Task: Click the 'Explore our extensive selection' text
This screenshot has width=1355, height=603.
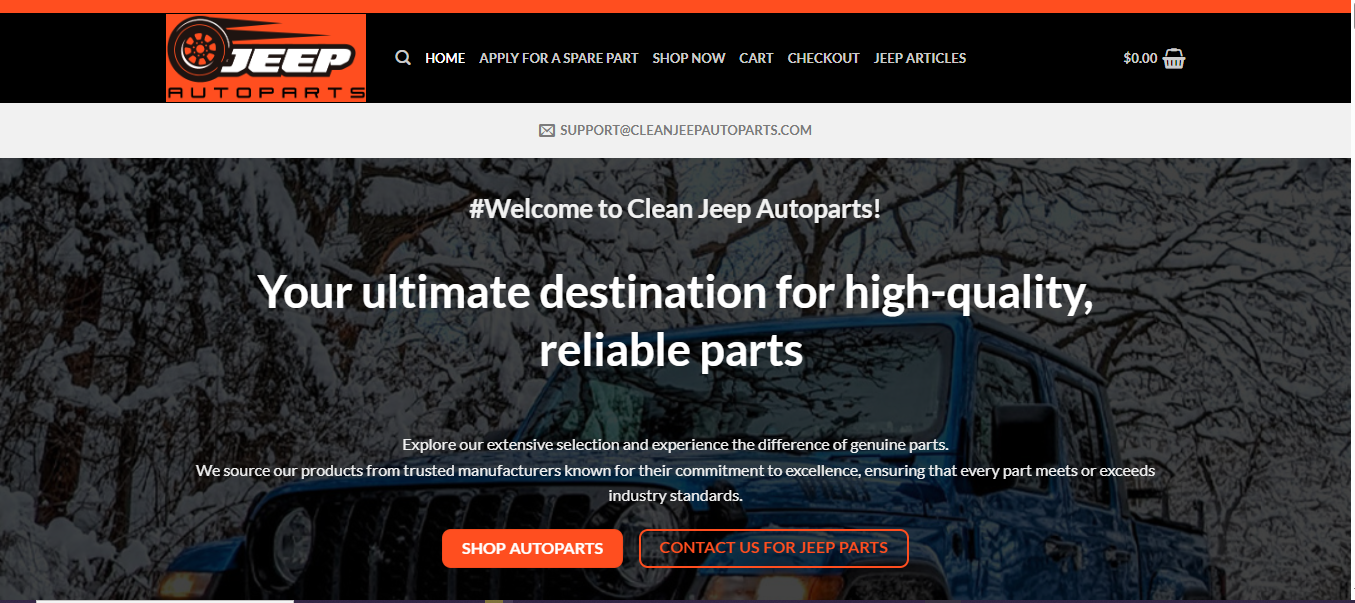Action: coord(675,444)
